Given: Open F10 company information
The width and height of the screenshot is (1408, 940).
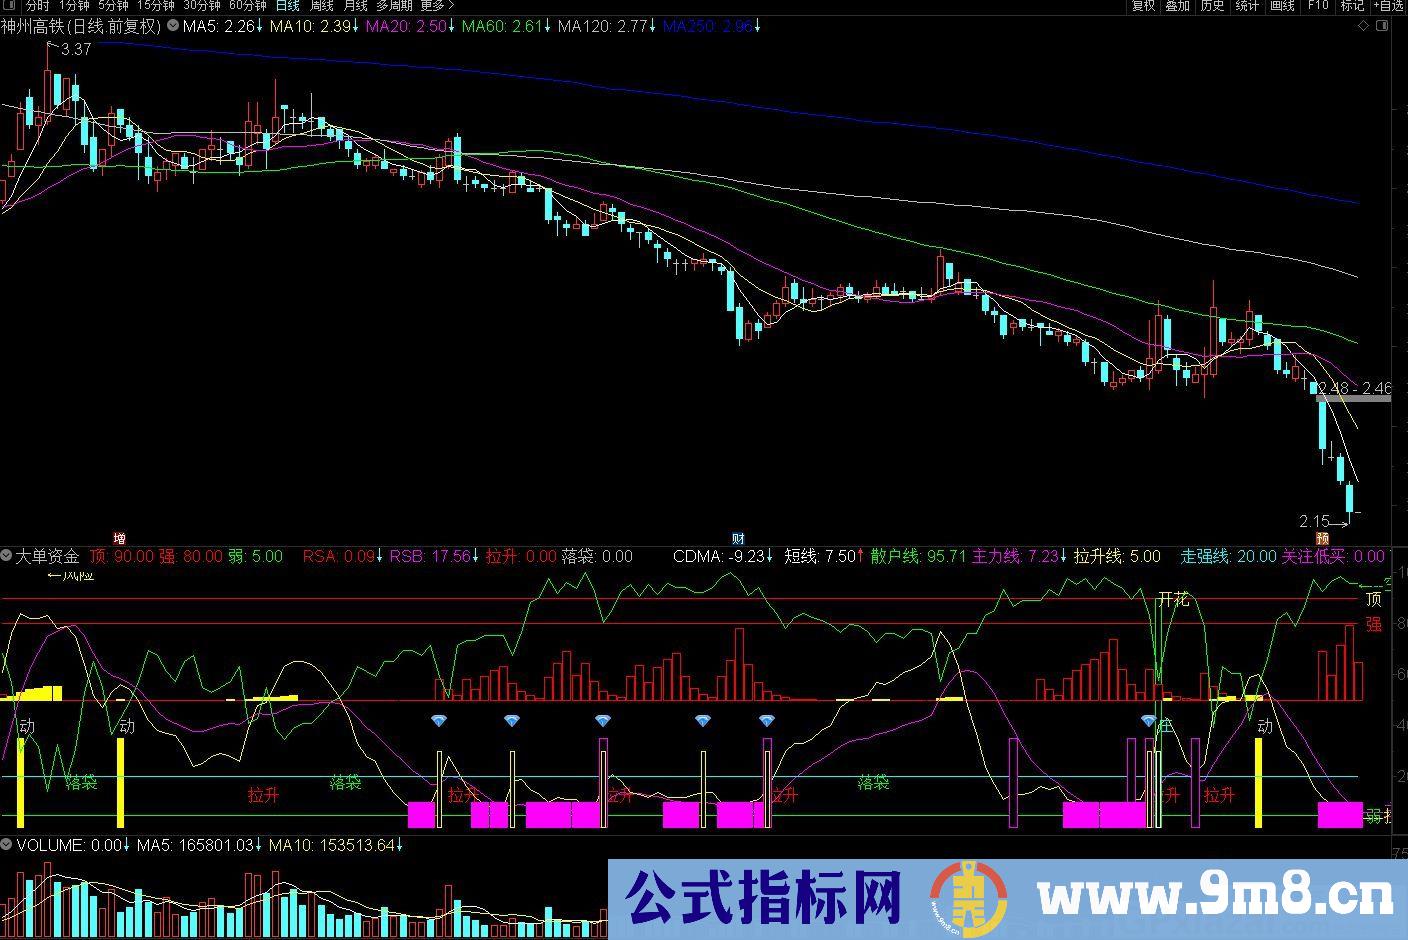Looking at the screenshot, I should pos(1317,6).
